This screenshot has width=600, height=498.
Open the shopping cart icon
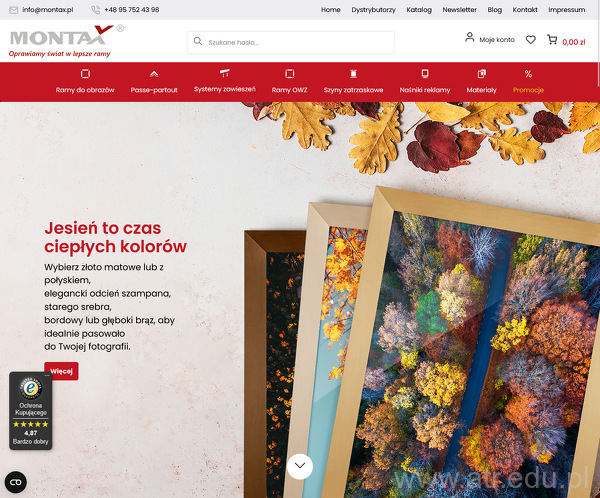[x=552, y=39]
